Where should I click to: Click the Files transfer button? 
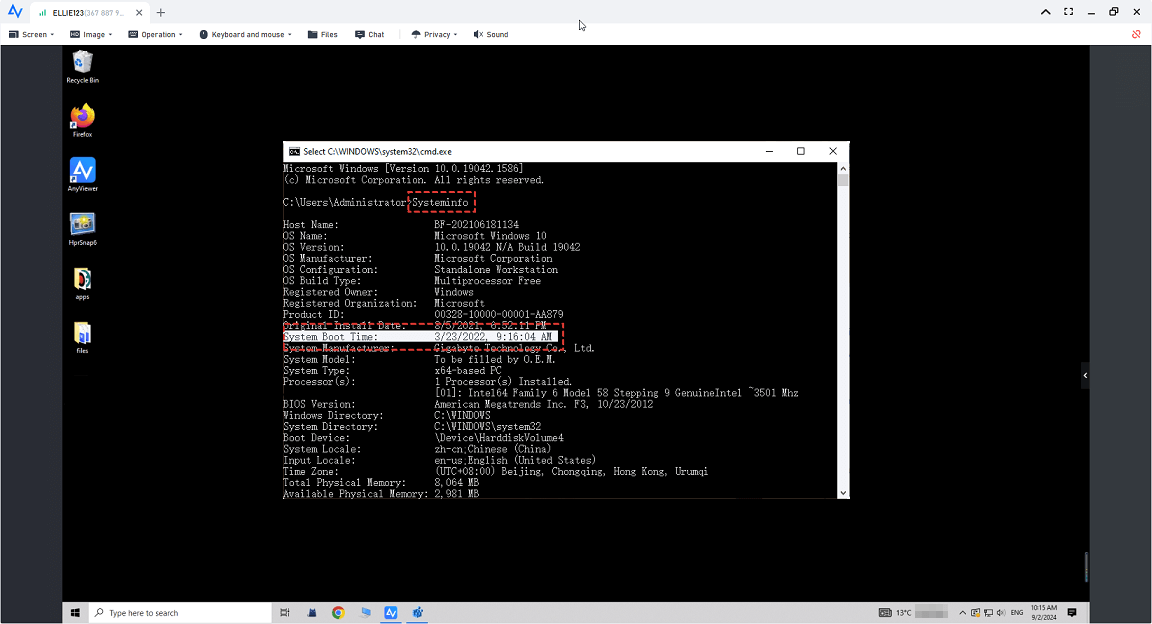[322, 34]
